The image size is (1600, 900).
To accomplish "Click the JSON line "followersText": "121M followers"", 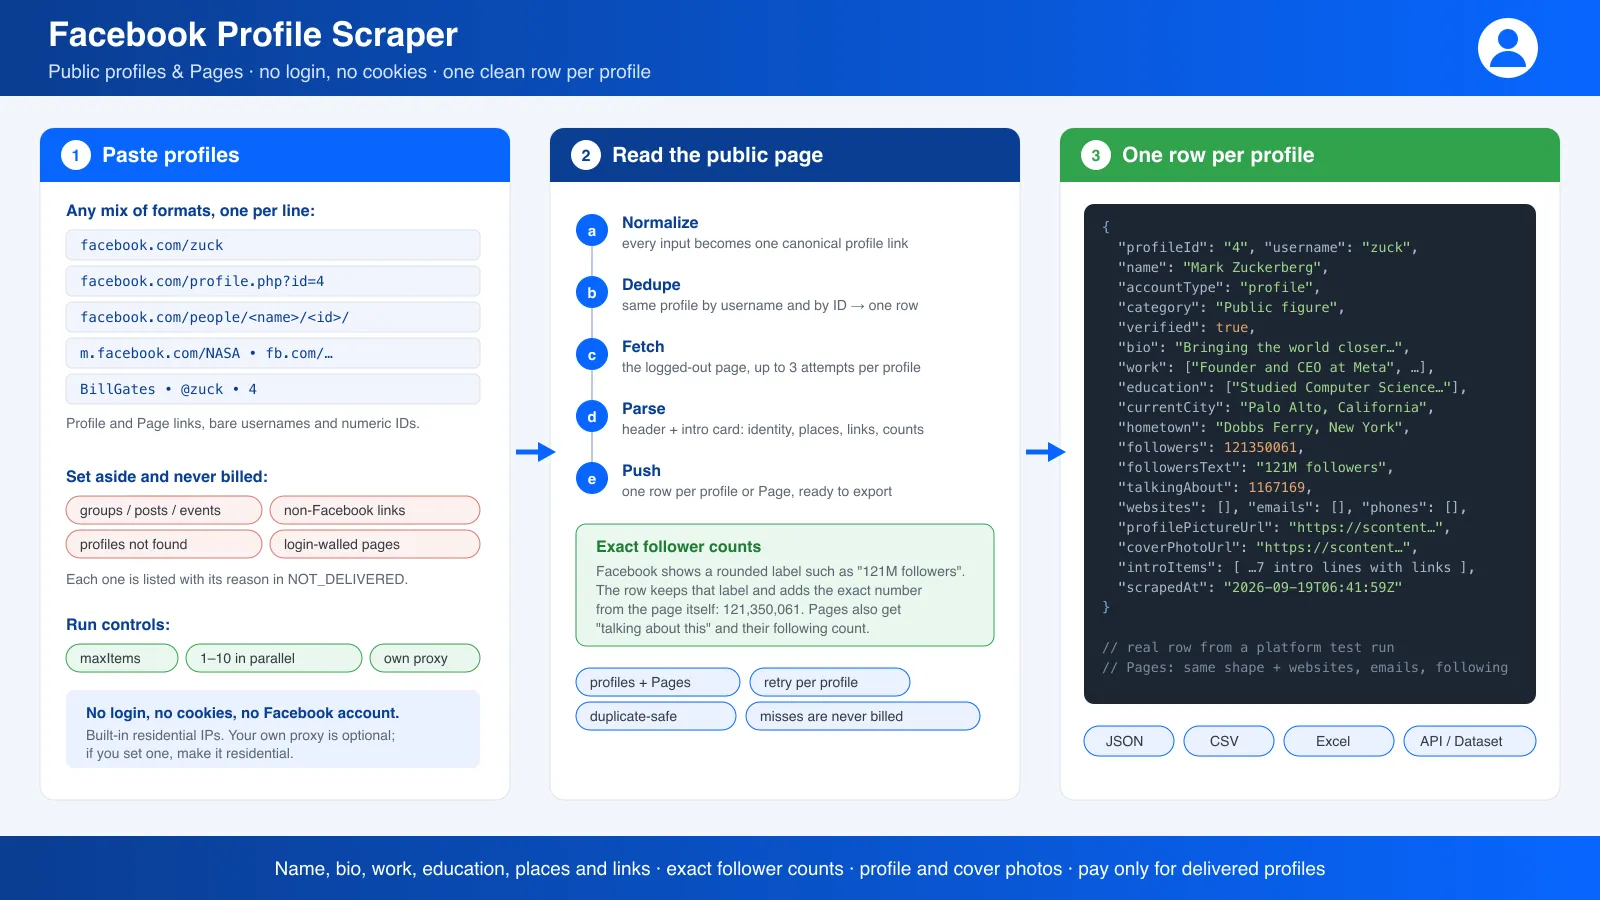I will (x=1256, y=467).
